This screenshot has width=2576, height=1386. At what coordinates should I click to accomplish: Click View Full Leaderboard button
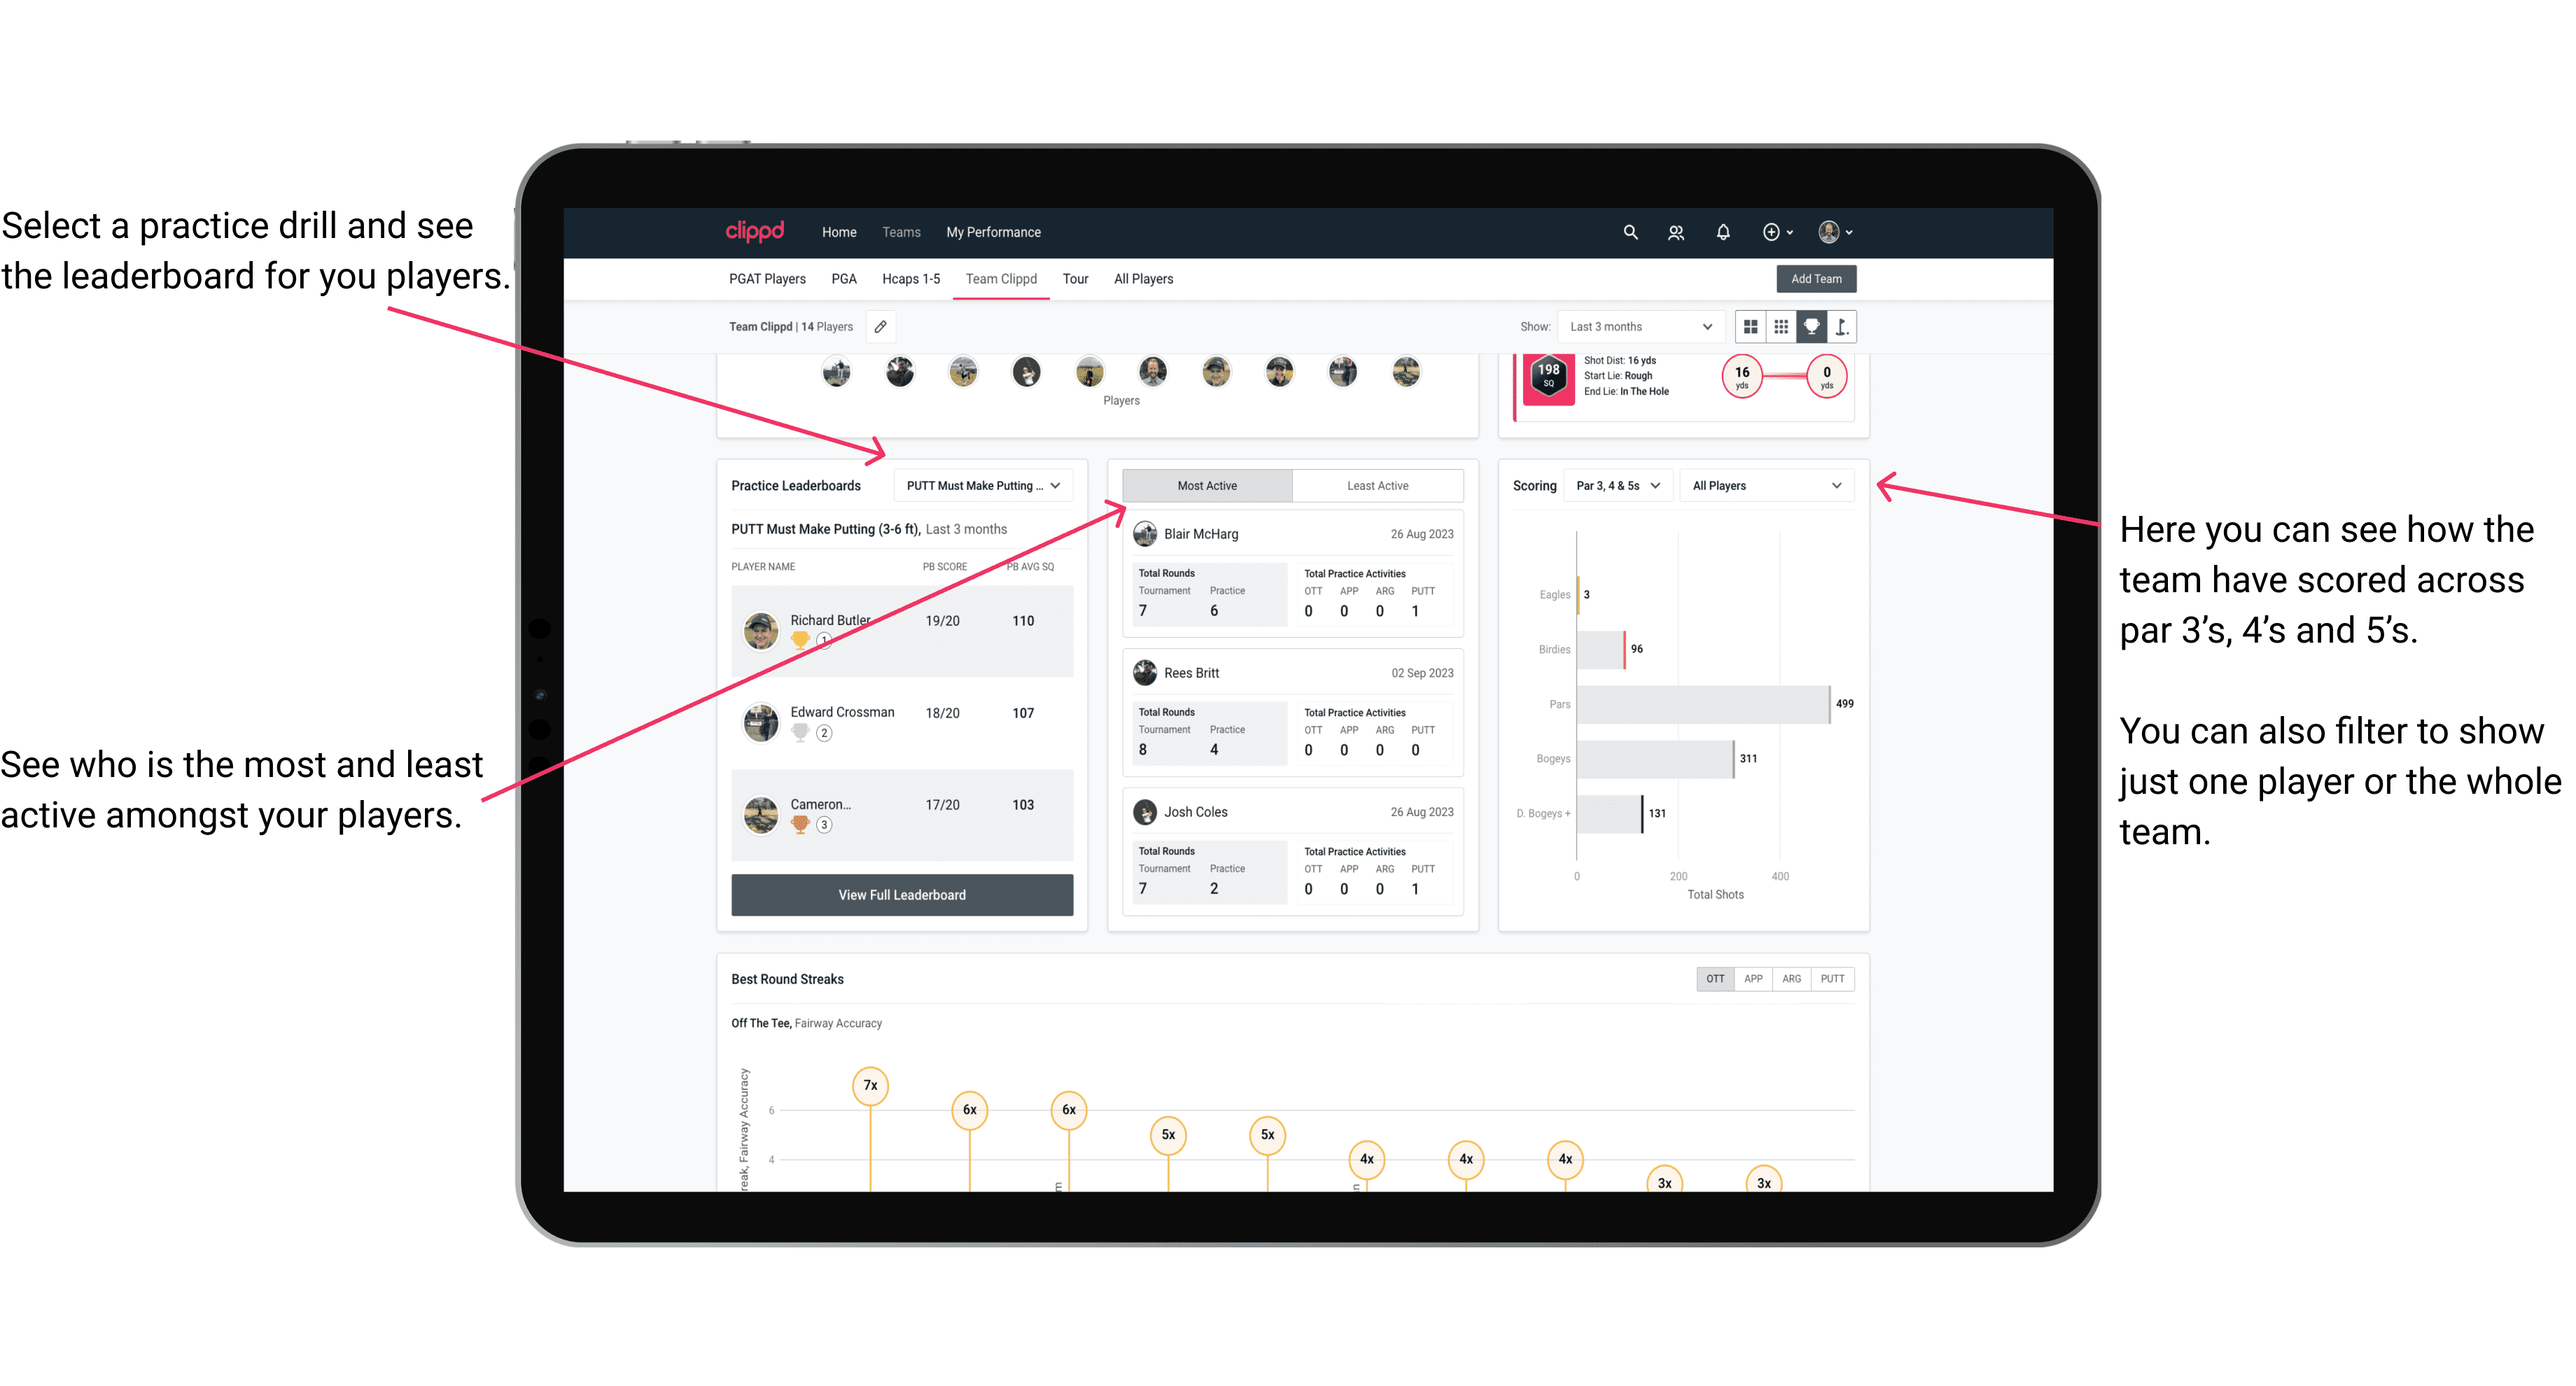(x=901, y=895)
